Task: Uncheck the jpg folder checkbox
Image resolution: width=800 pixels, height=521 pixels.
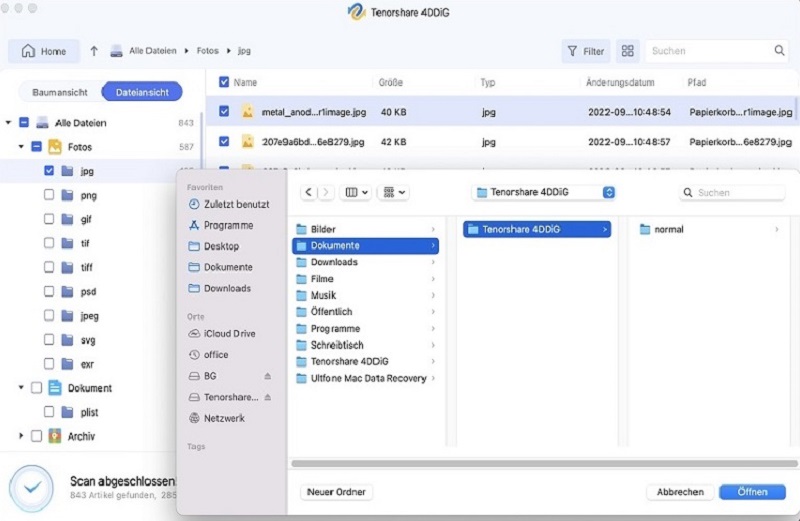Action: [49, 171]
